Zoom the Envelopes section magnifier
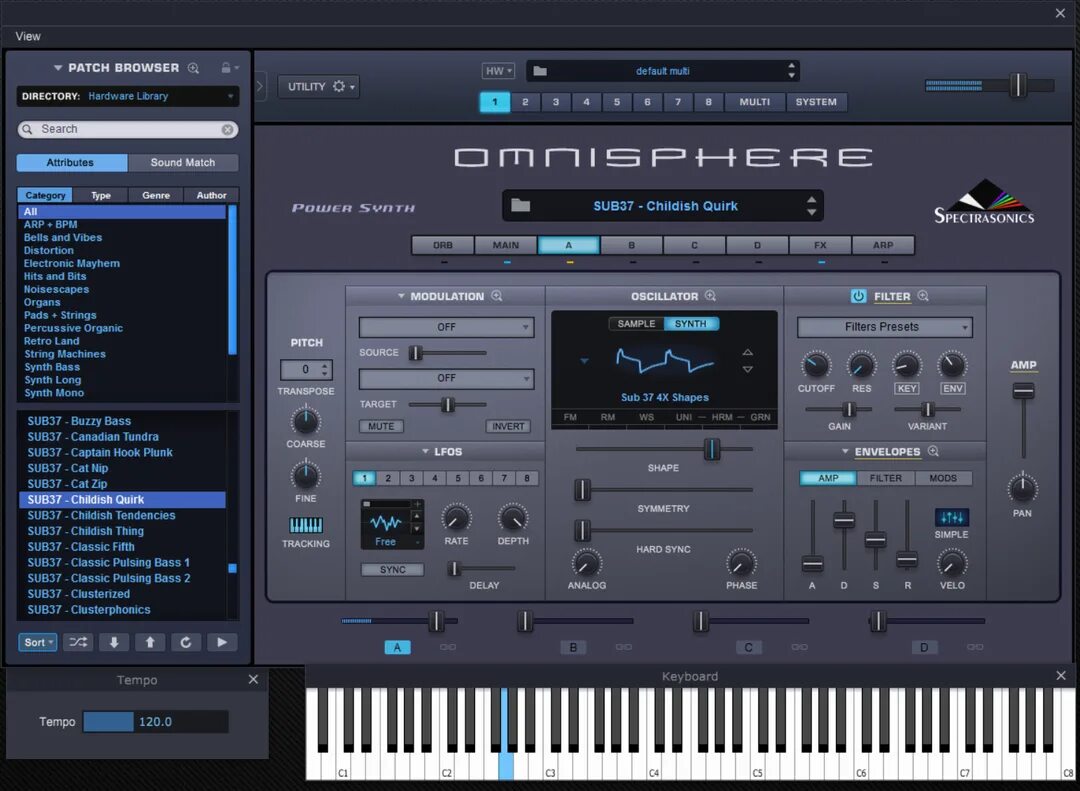The width and height of the screenshot is (1080, 791). pyautogui.click(x=933, y=451)
